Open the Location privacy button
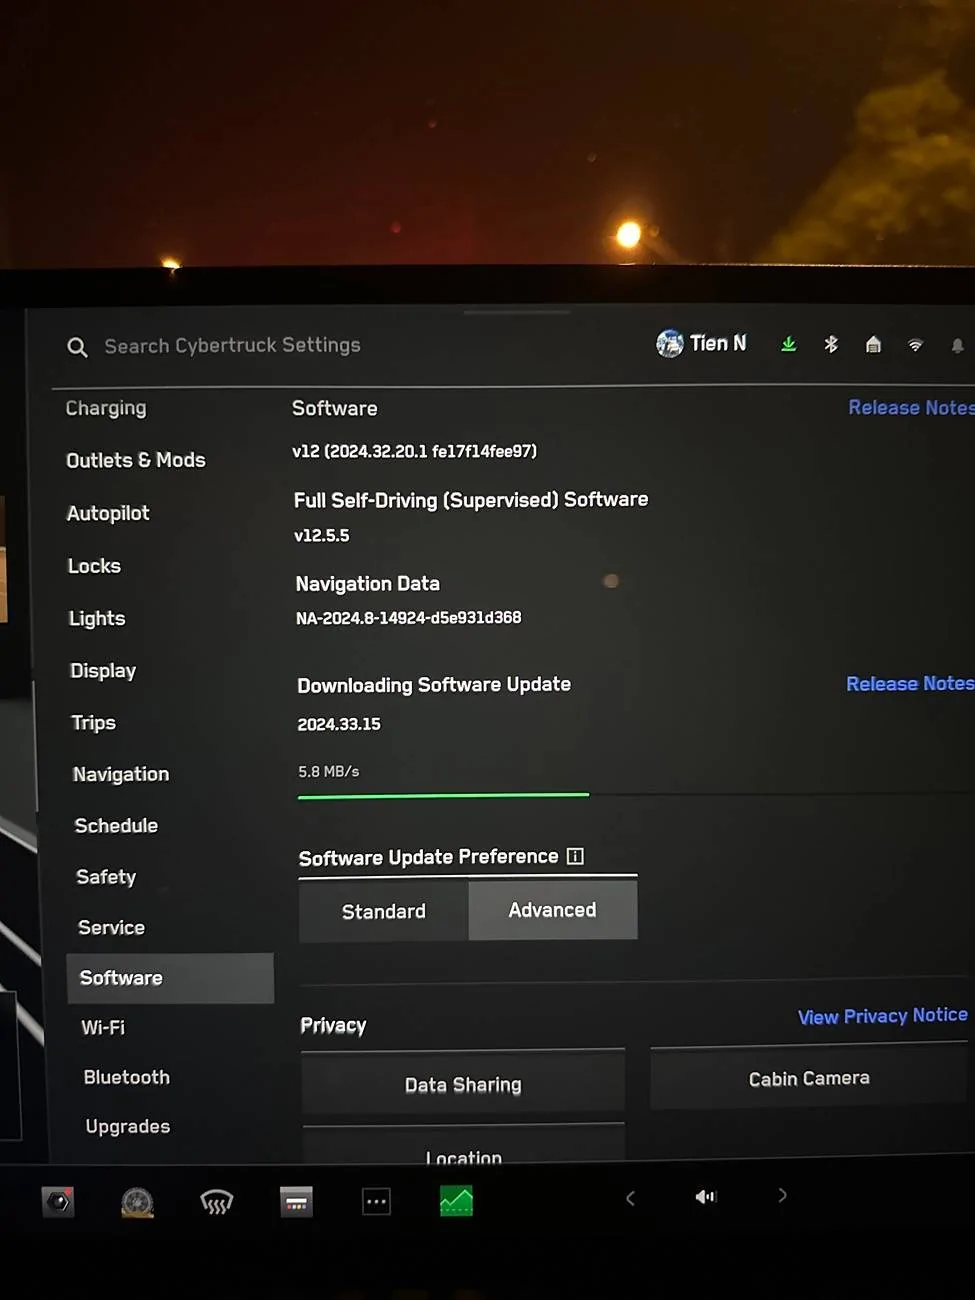The width and height of the screenshot is (975, 1300). point(464,1147)
